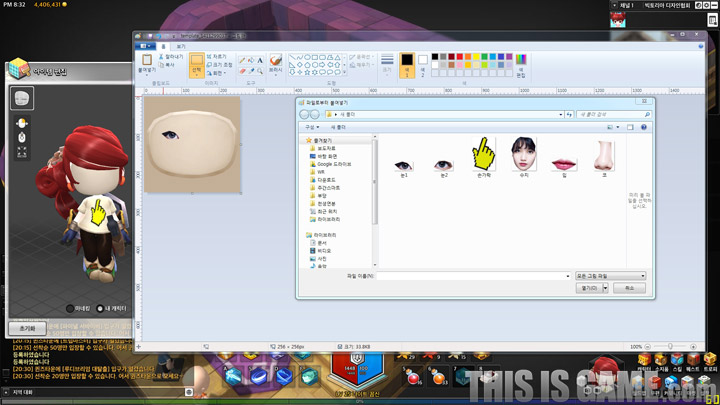Open the file type filter dropdown
Screen dimensions: 720x405
pyautogui.click(x=612, y=275)
